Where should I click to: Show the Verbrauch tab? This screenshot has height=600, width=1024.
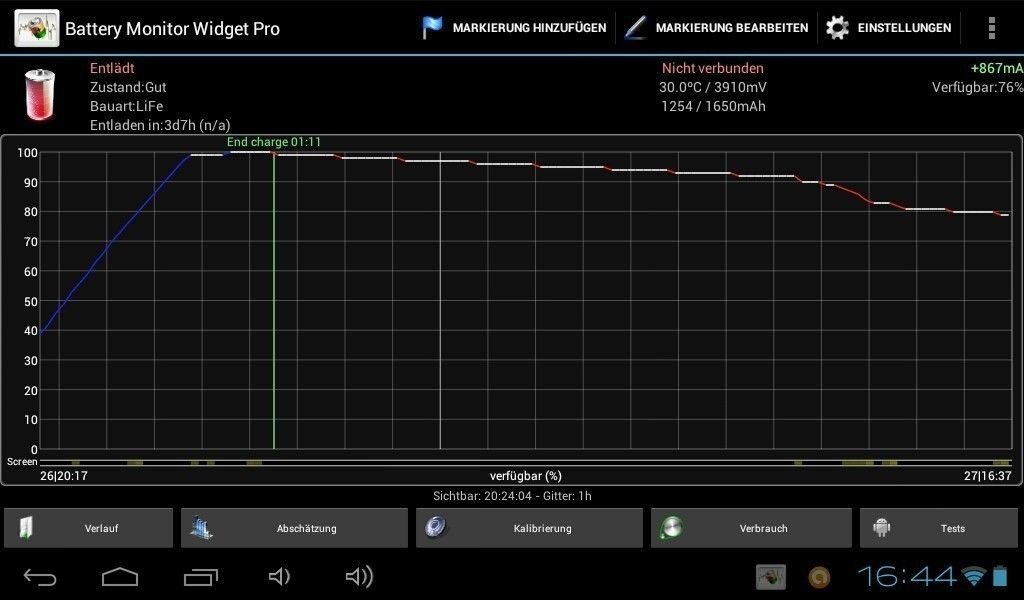coord(751,528)
